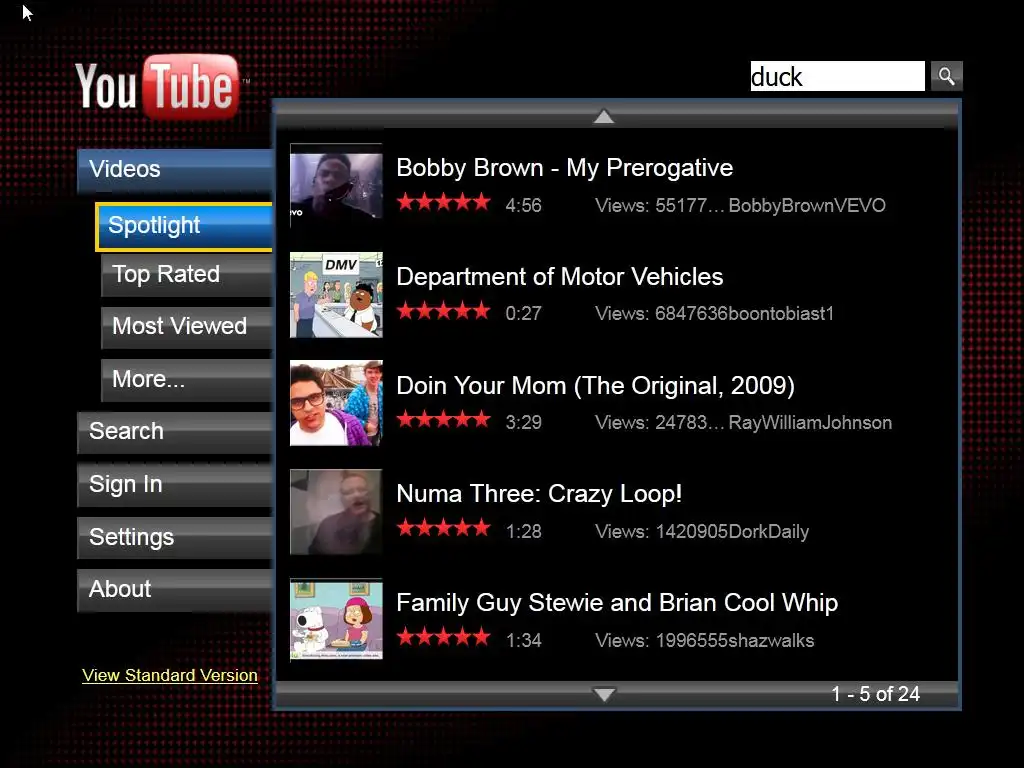The height and width of the screenshot is (768, 1024).
Task: Click the magnifying glass search button
Action: coord(946,76)
